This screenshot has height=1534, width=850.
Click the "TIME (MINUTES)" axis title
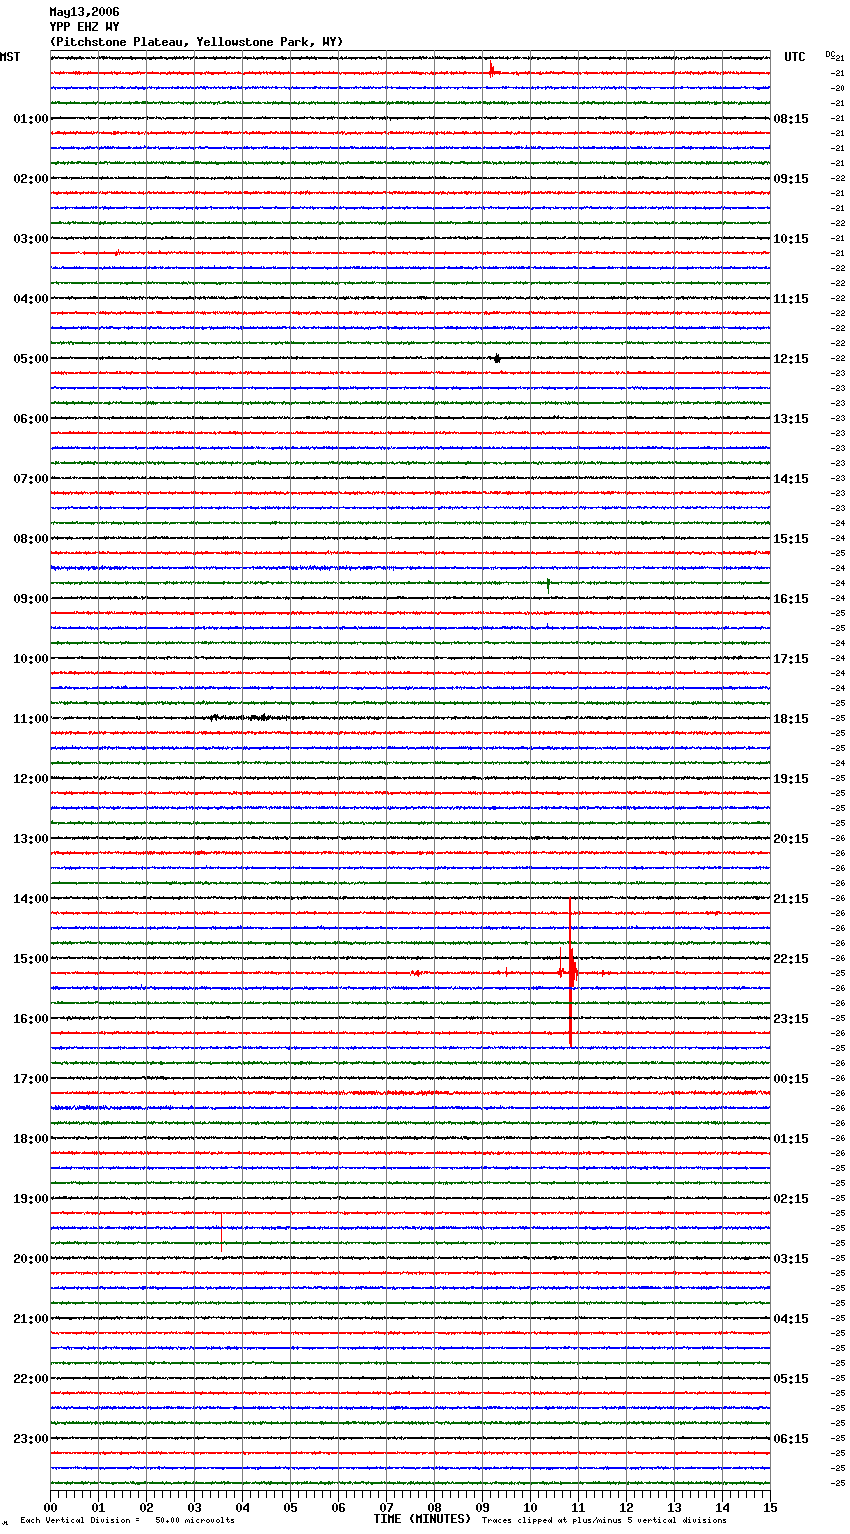click(422, 1519)
